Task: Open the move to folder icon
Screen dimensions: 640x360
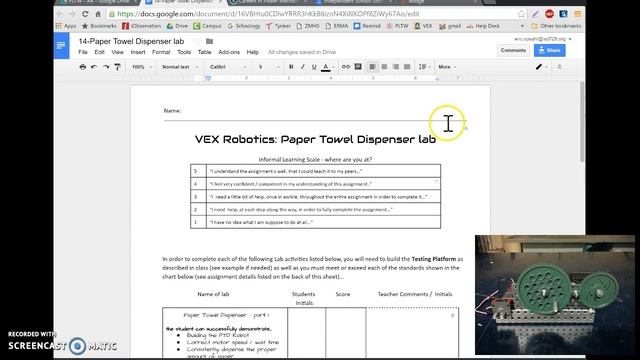Action: click(209, 41)
